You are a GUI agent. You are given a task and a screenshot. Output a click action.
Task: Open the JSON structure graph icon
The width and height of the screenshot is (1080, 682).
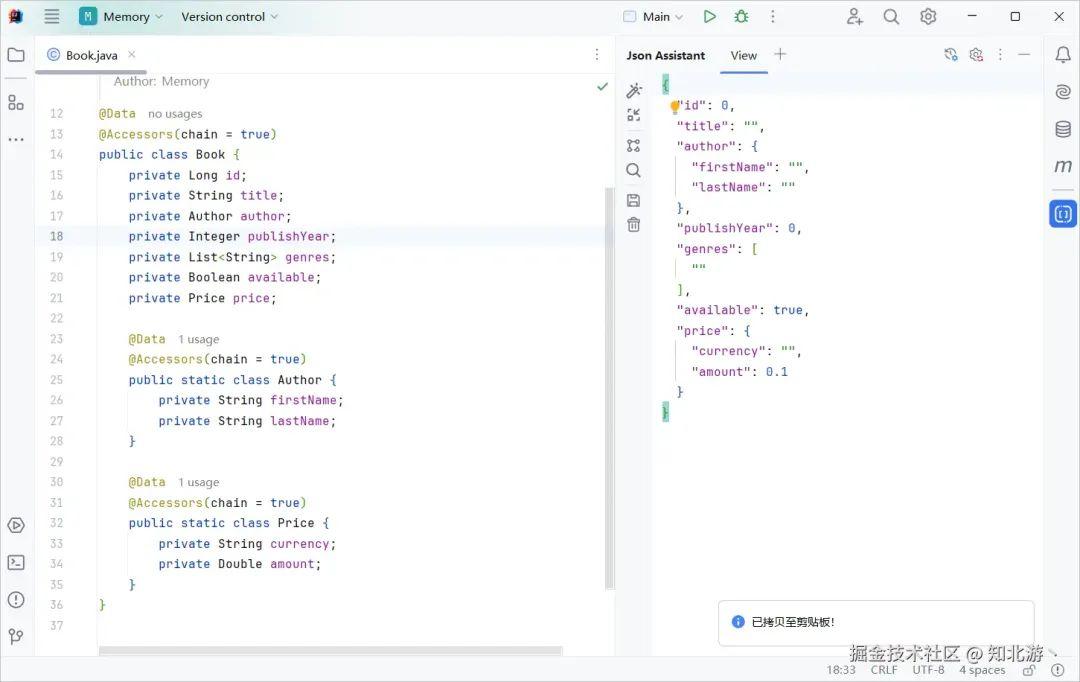[634, 143]
